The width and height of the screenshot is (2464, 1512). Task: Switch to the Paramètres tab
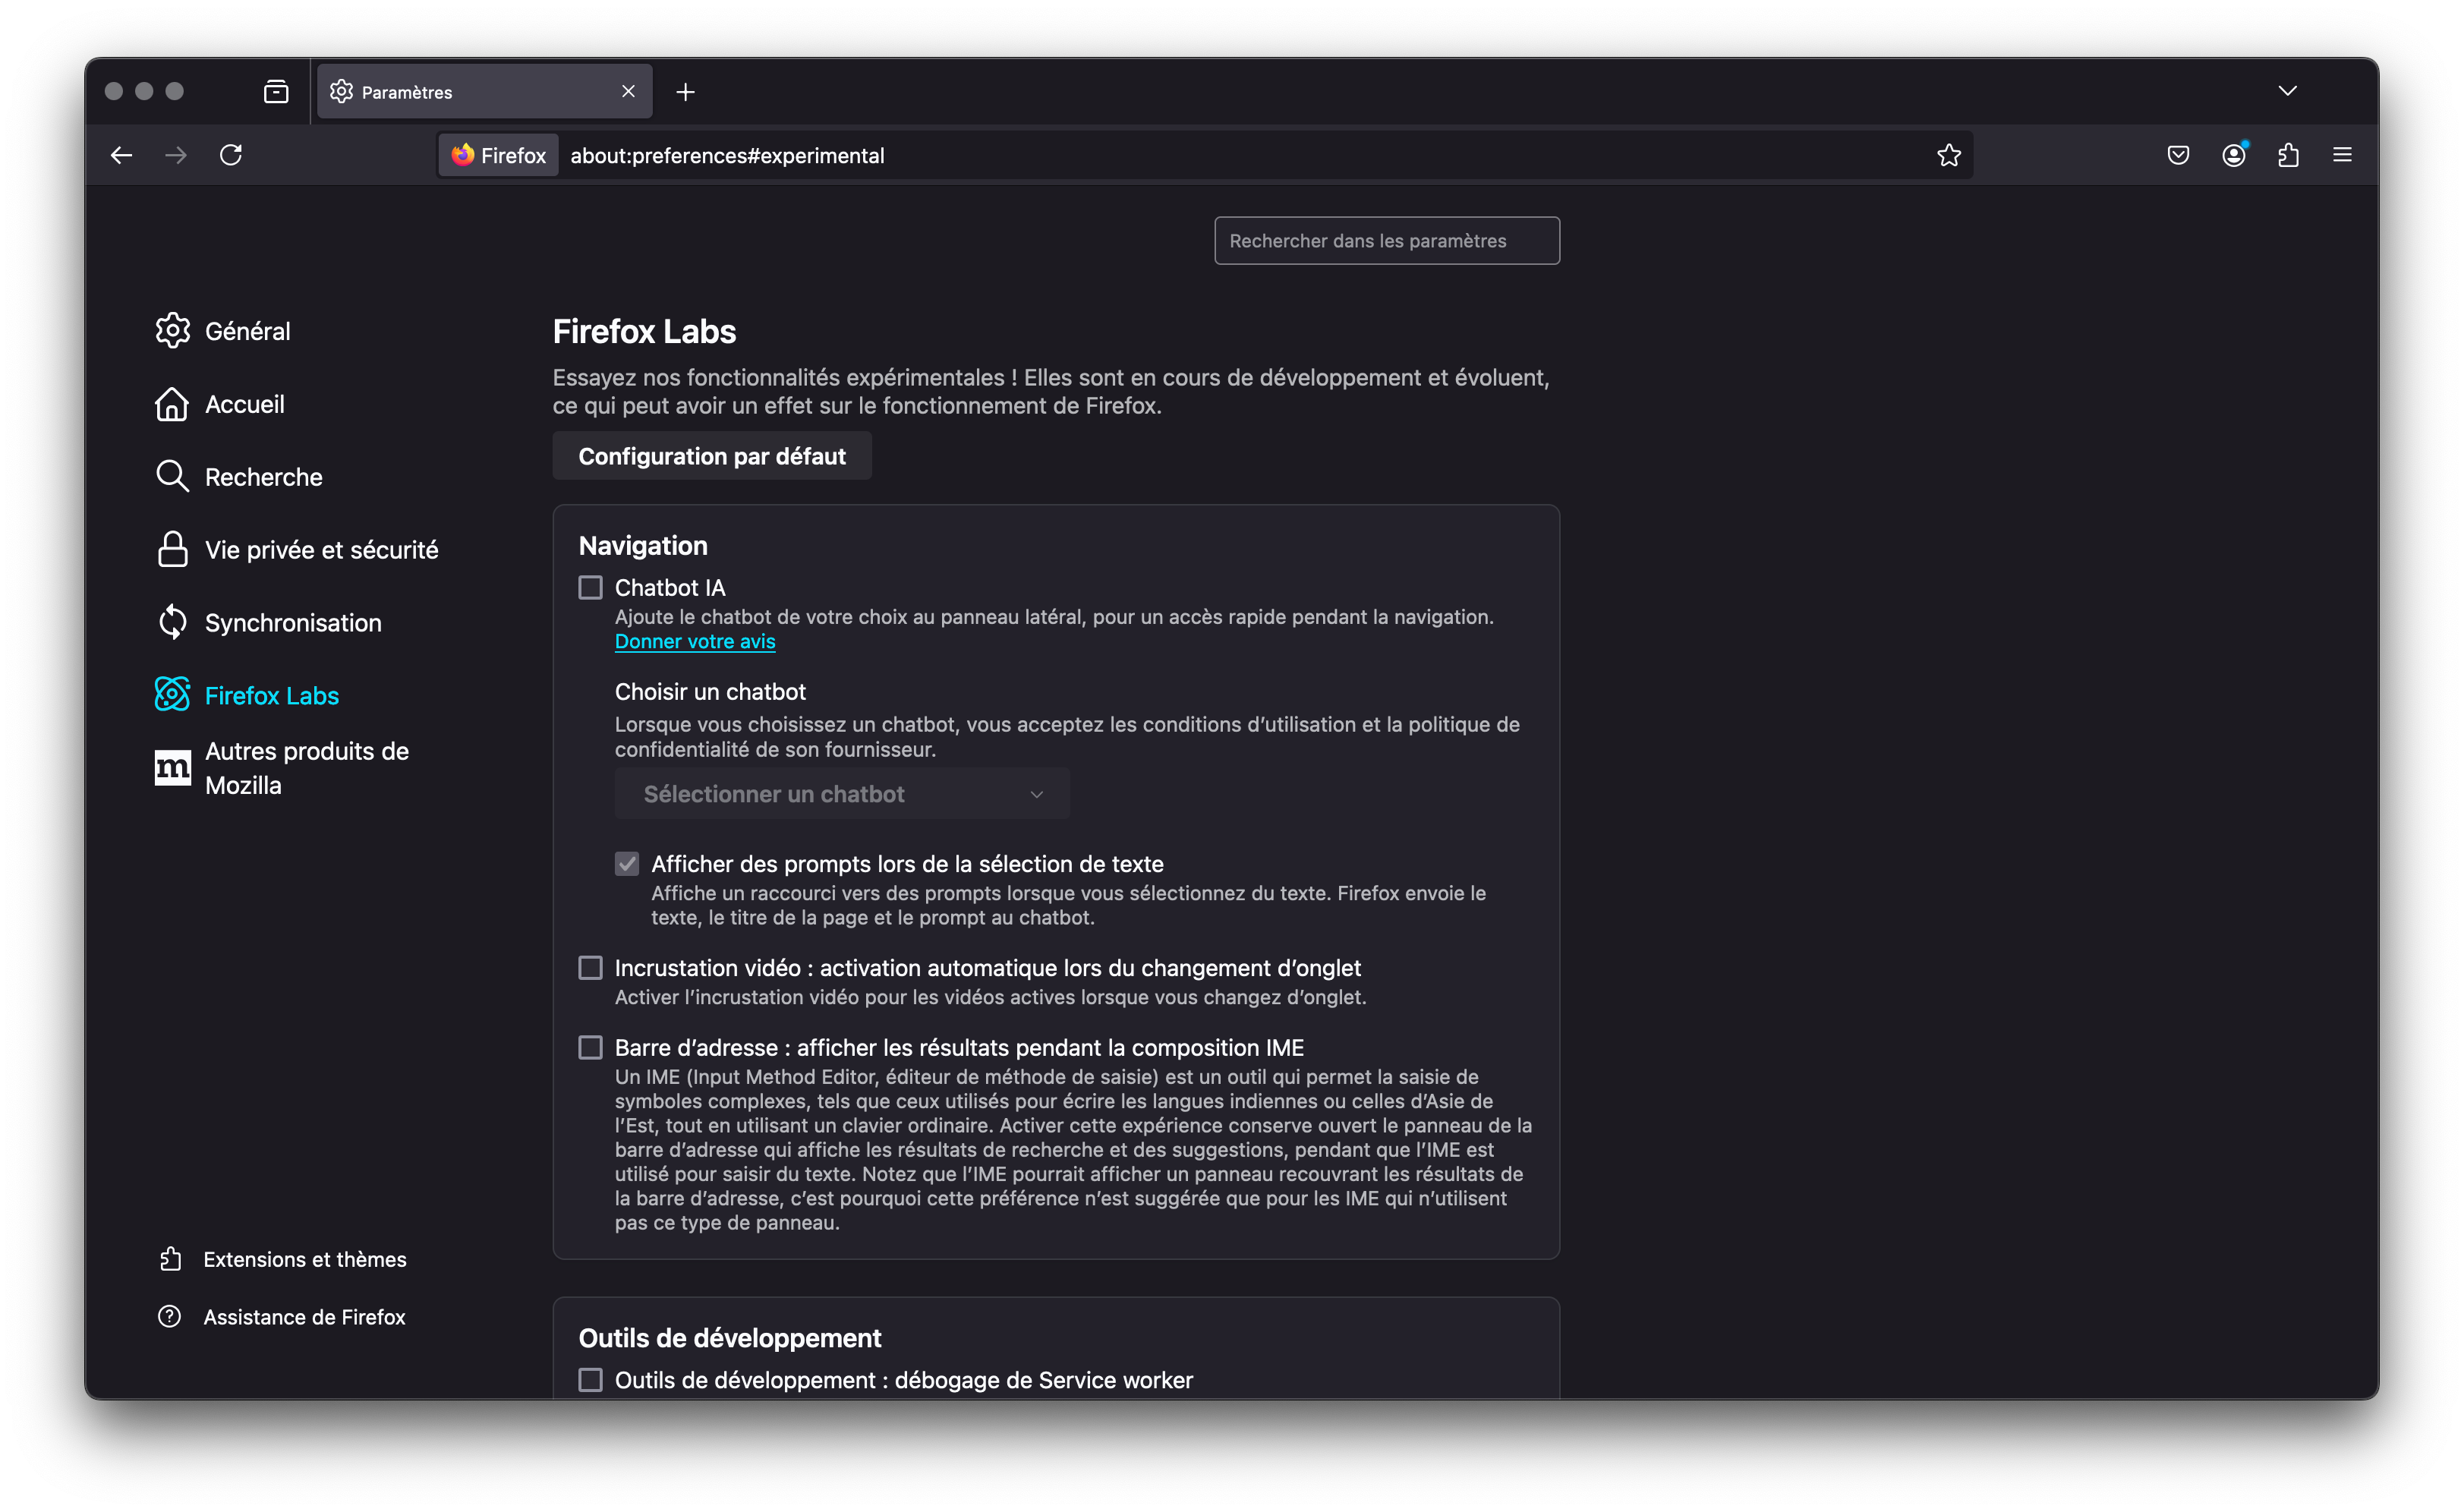click(x=450, y=91)
